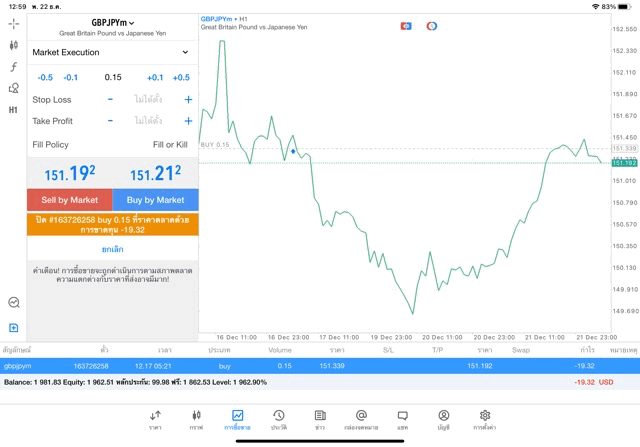Tap the blue-red flag icon on chart
Viewport: 640px width, 447px height.
click(406, 26)
